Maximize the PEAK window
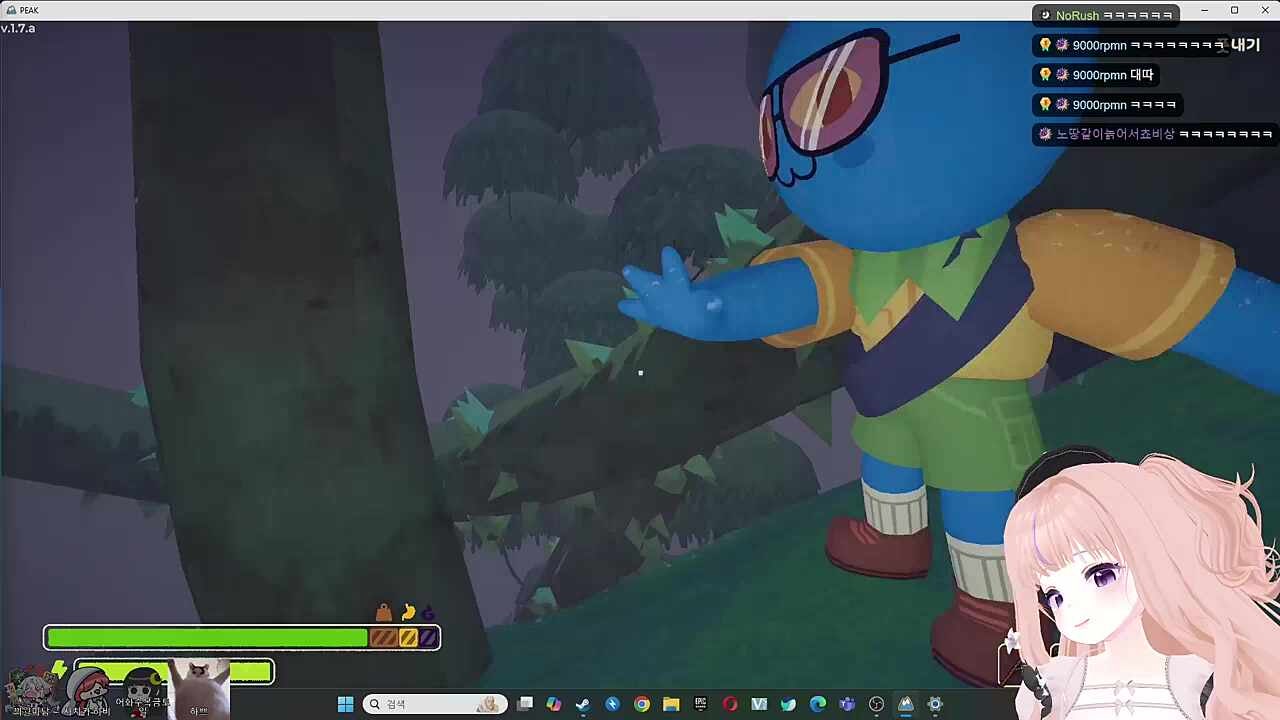Viewport: 1280px width, 720px height. coord(1234,10)
